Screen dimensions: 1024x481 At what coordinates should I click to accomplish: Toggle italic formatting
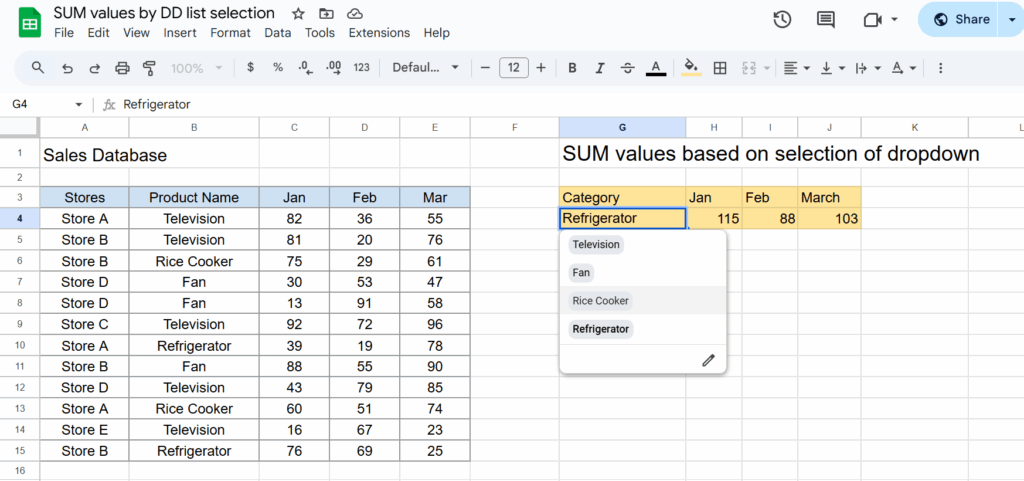click(x=600, y=68)
